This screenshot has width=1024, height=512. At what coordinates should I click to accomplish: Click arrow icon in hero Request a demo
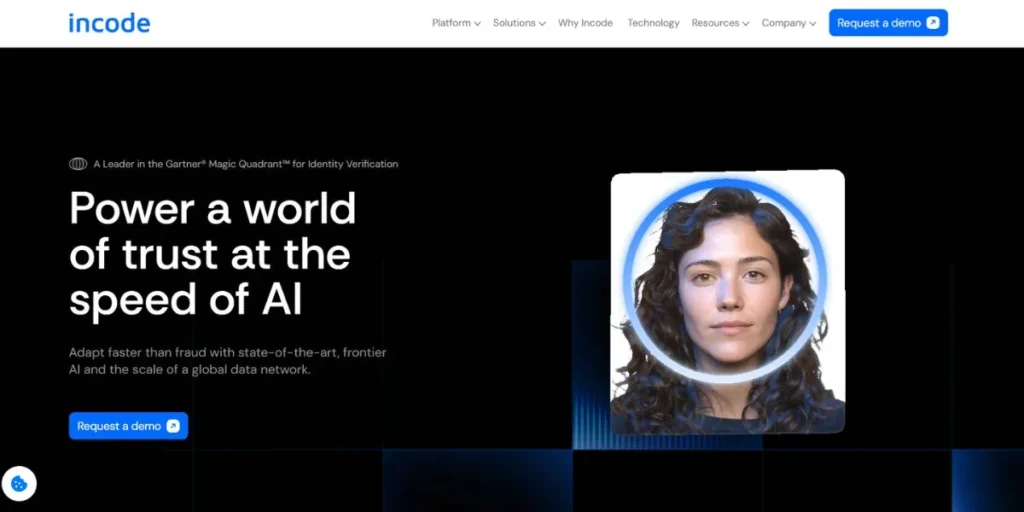click(173, 426)
